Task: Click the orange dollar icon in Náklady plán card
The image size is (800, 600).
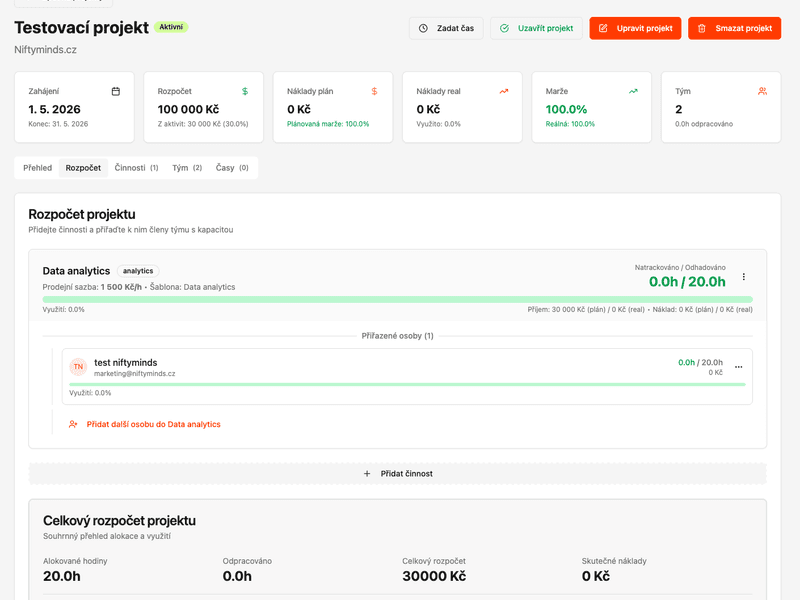Action: [374, 91]
